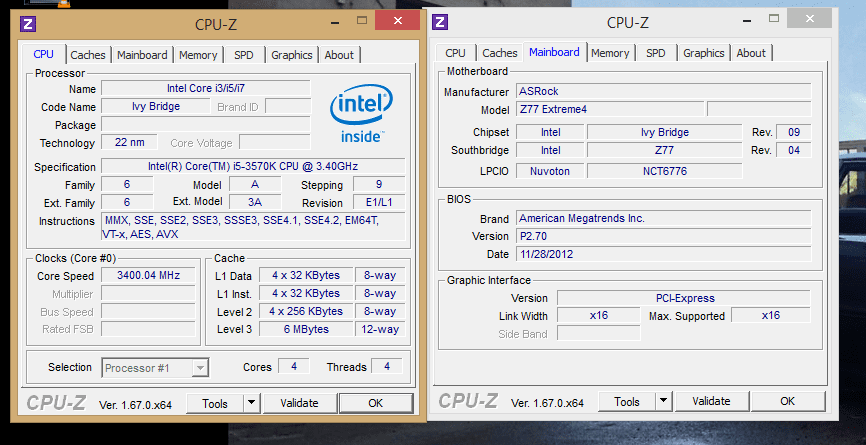Confirm with OK in left CPU-Z window

[376, 404]
